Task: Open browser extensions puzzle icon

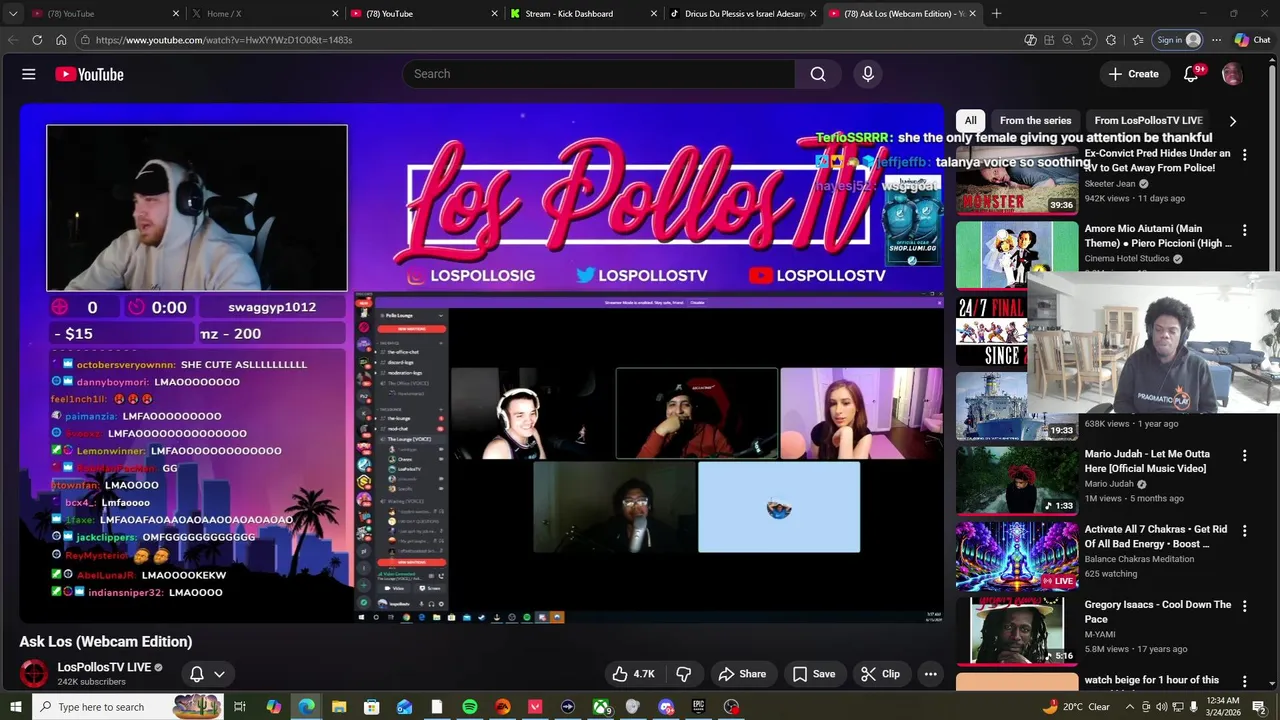Action: point(1111,40)
